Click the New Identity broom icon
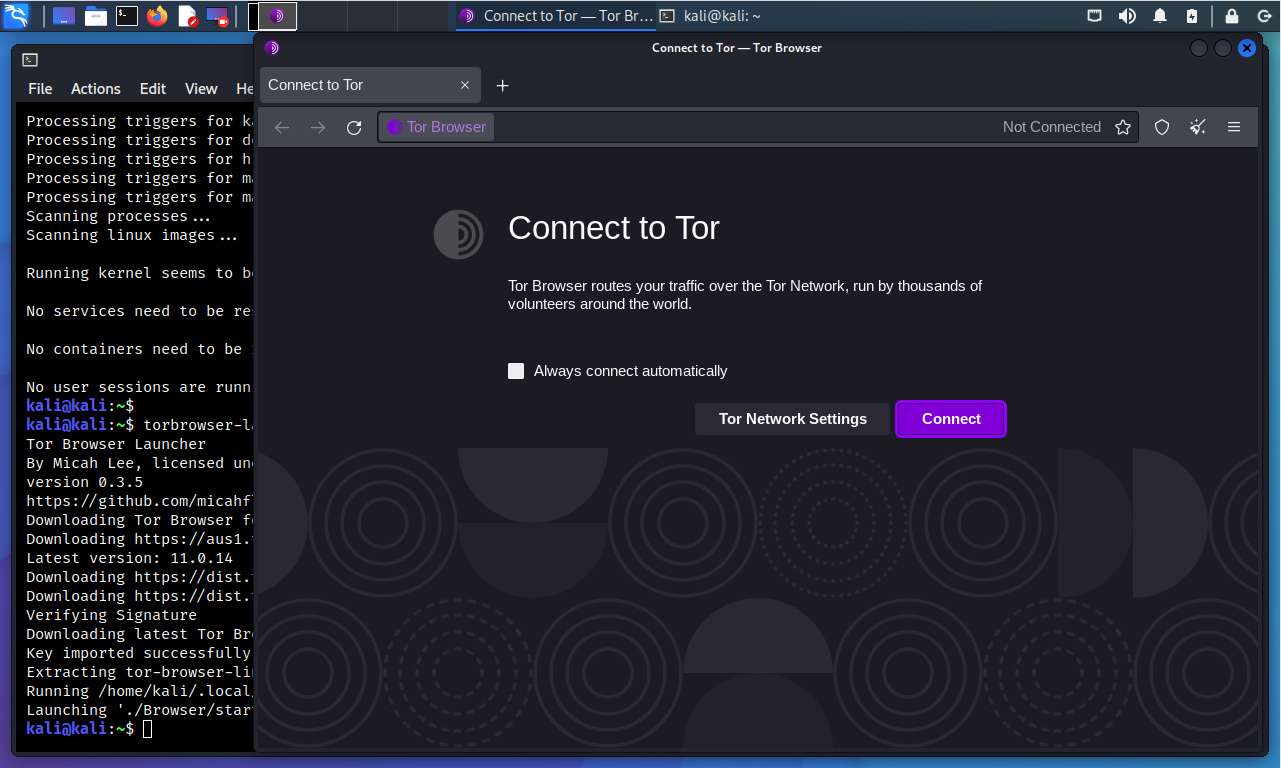The image size is (1281, 768). pos(1197,127)
